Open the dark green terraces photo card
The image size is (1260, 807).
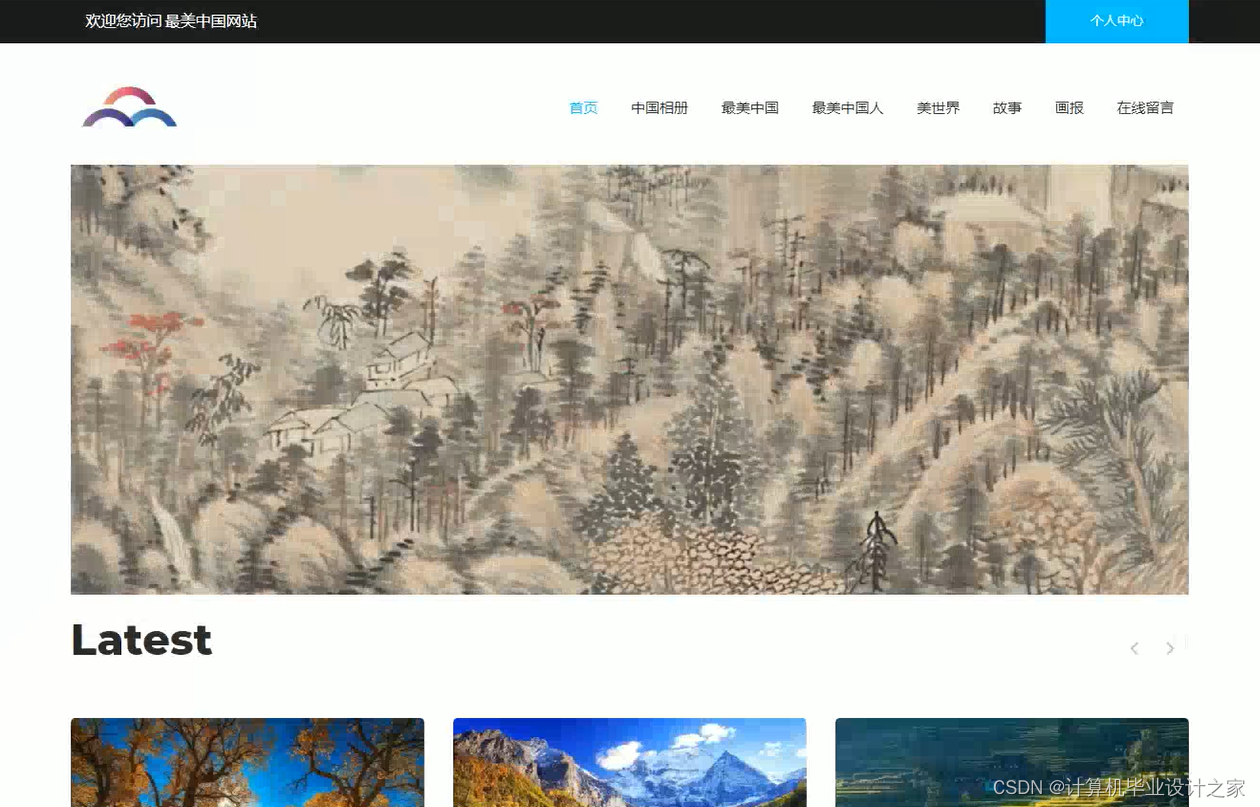1012,762
